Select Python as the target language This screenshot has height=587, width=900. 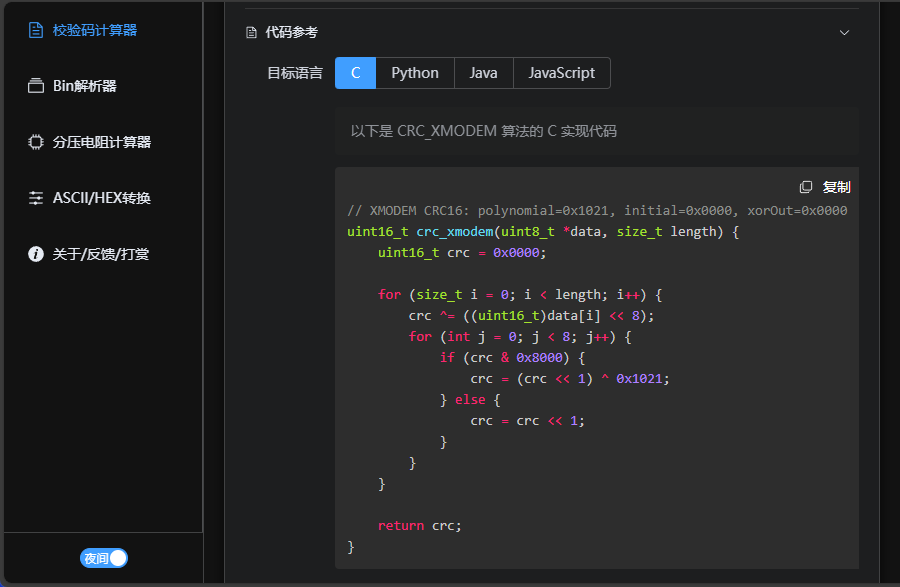tap(415, 73)
